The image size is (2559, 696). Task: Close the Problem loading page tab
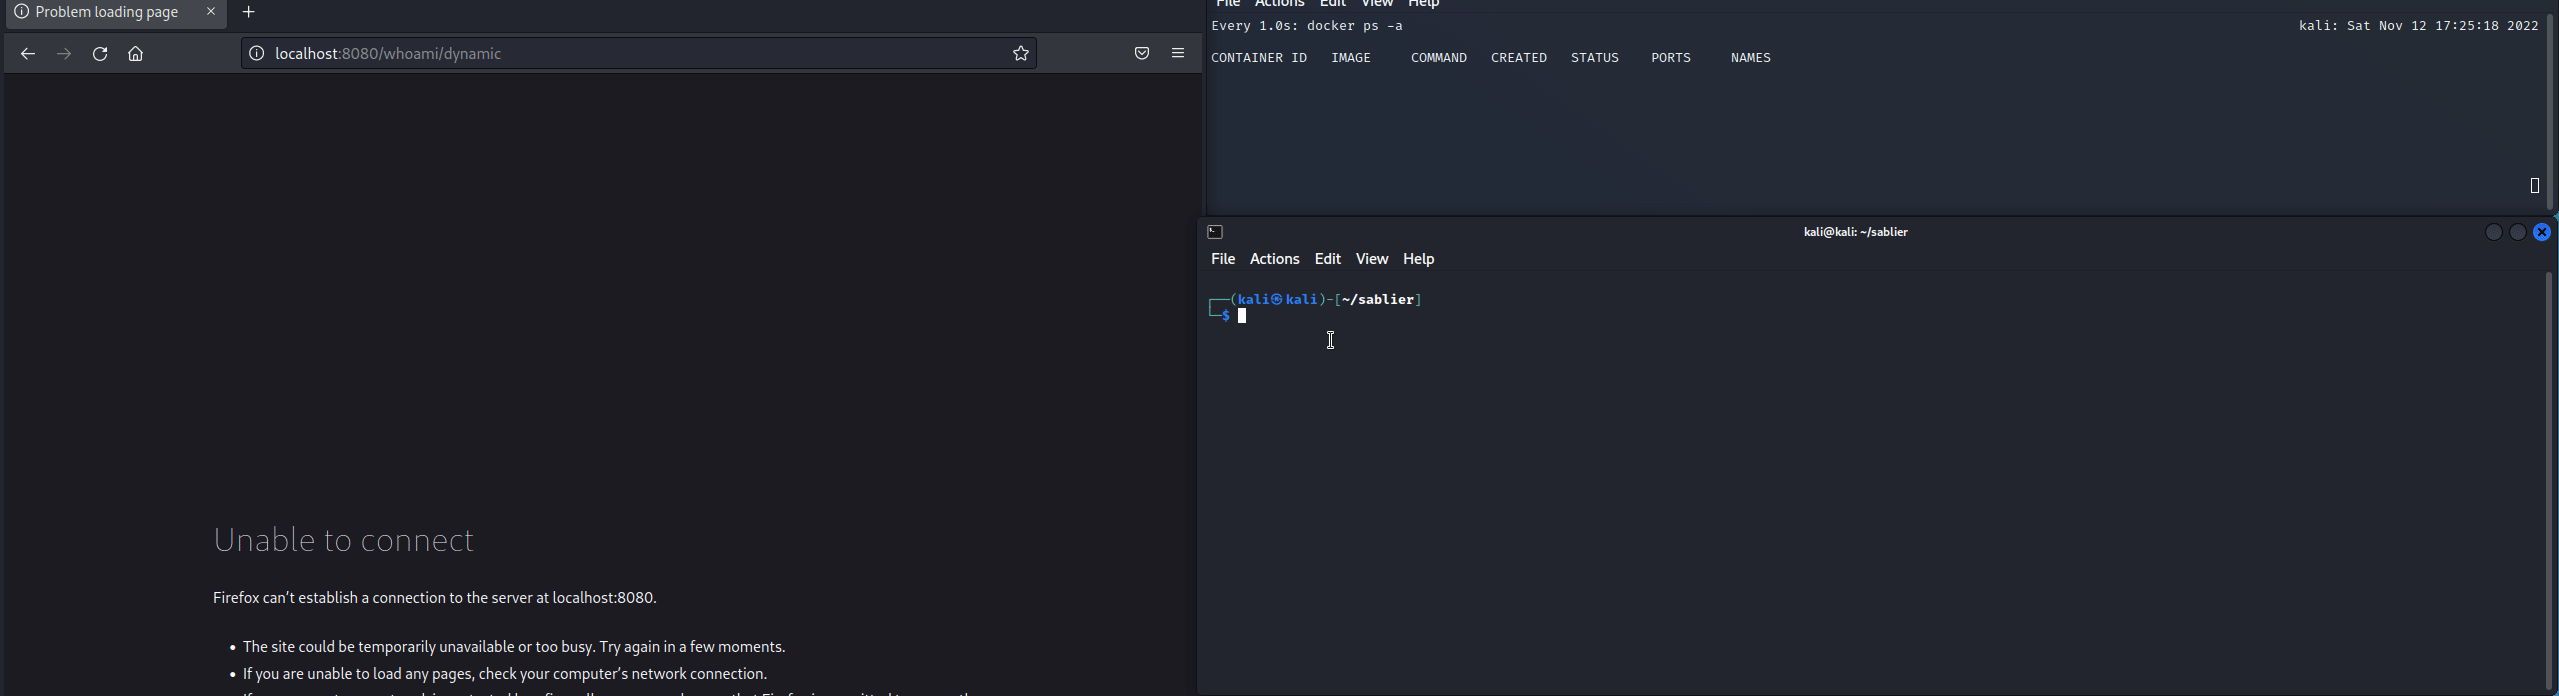point(211,12)
